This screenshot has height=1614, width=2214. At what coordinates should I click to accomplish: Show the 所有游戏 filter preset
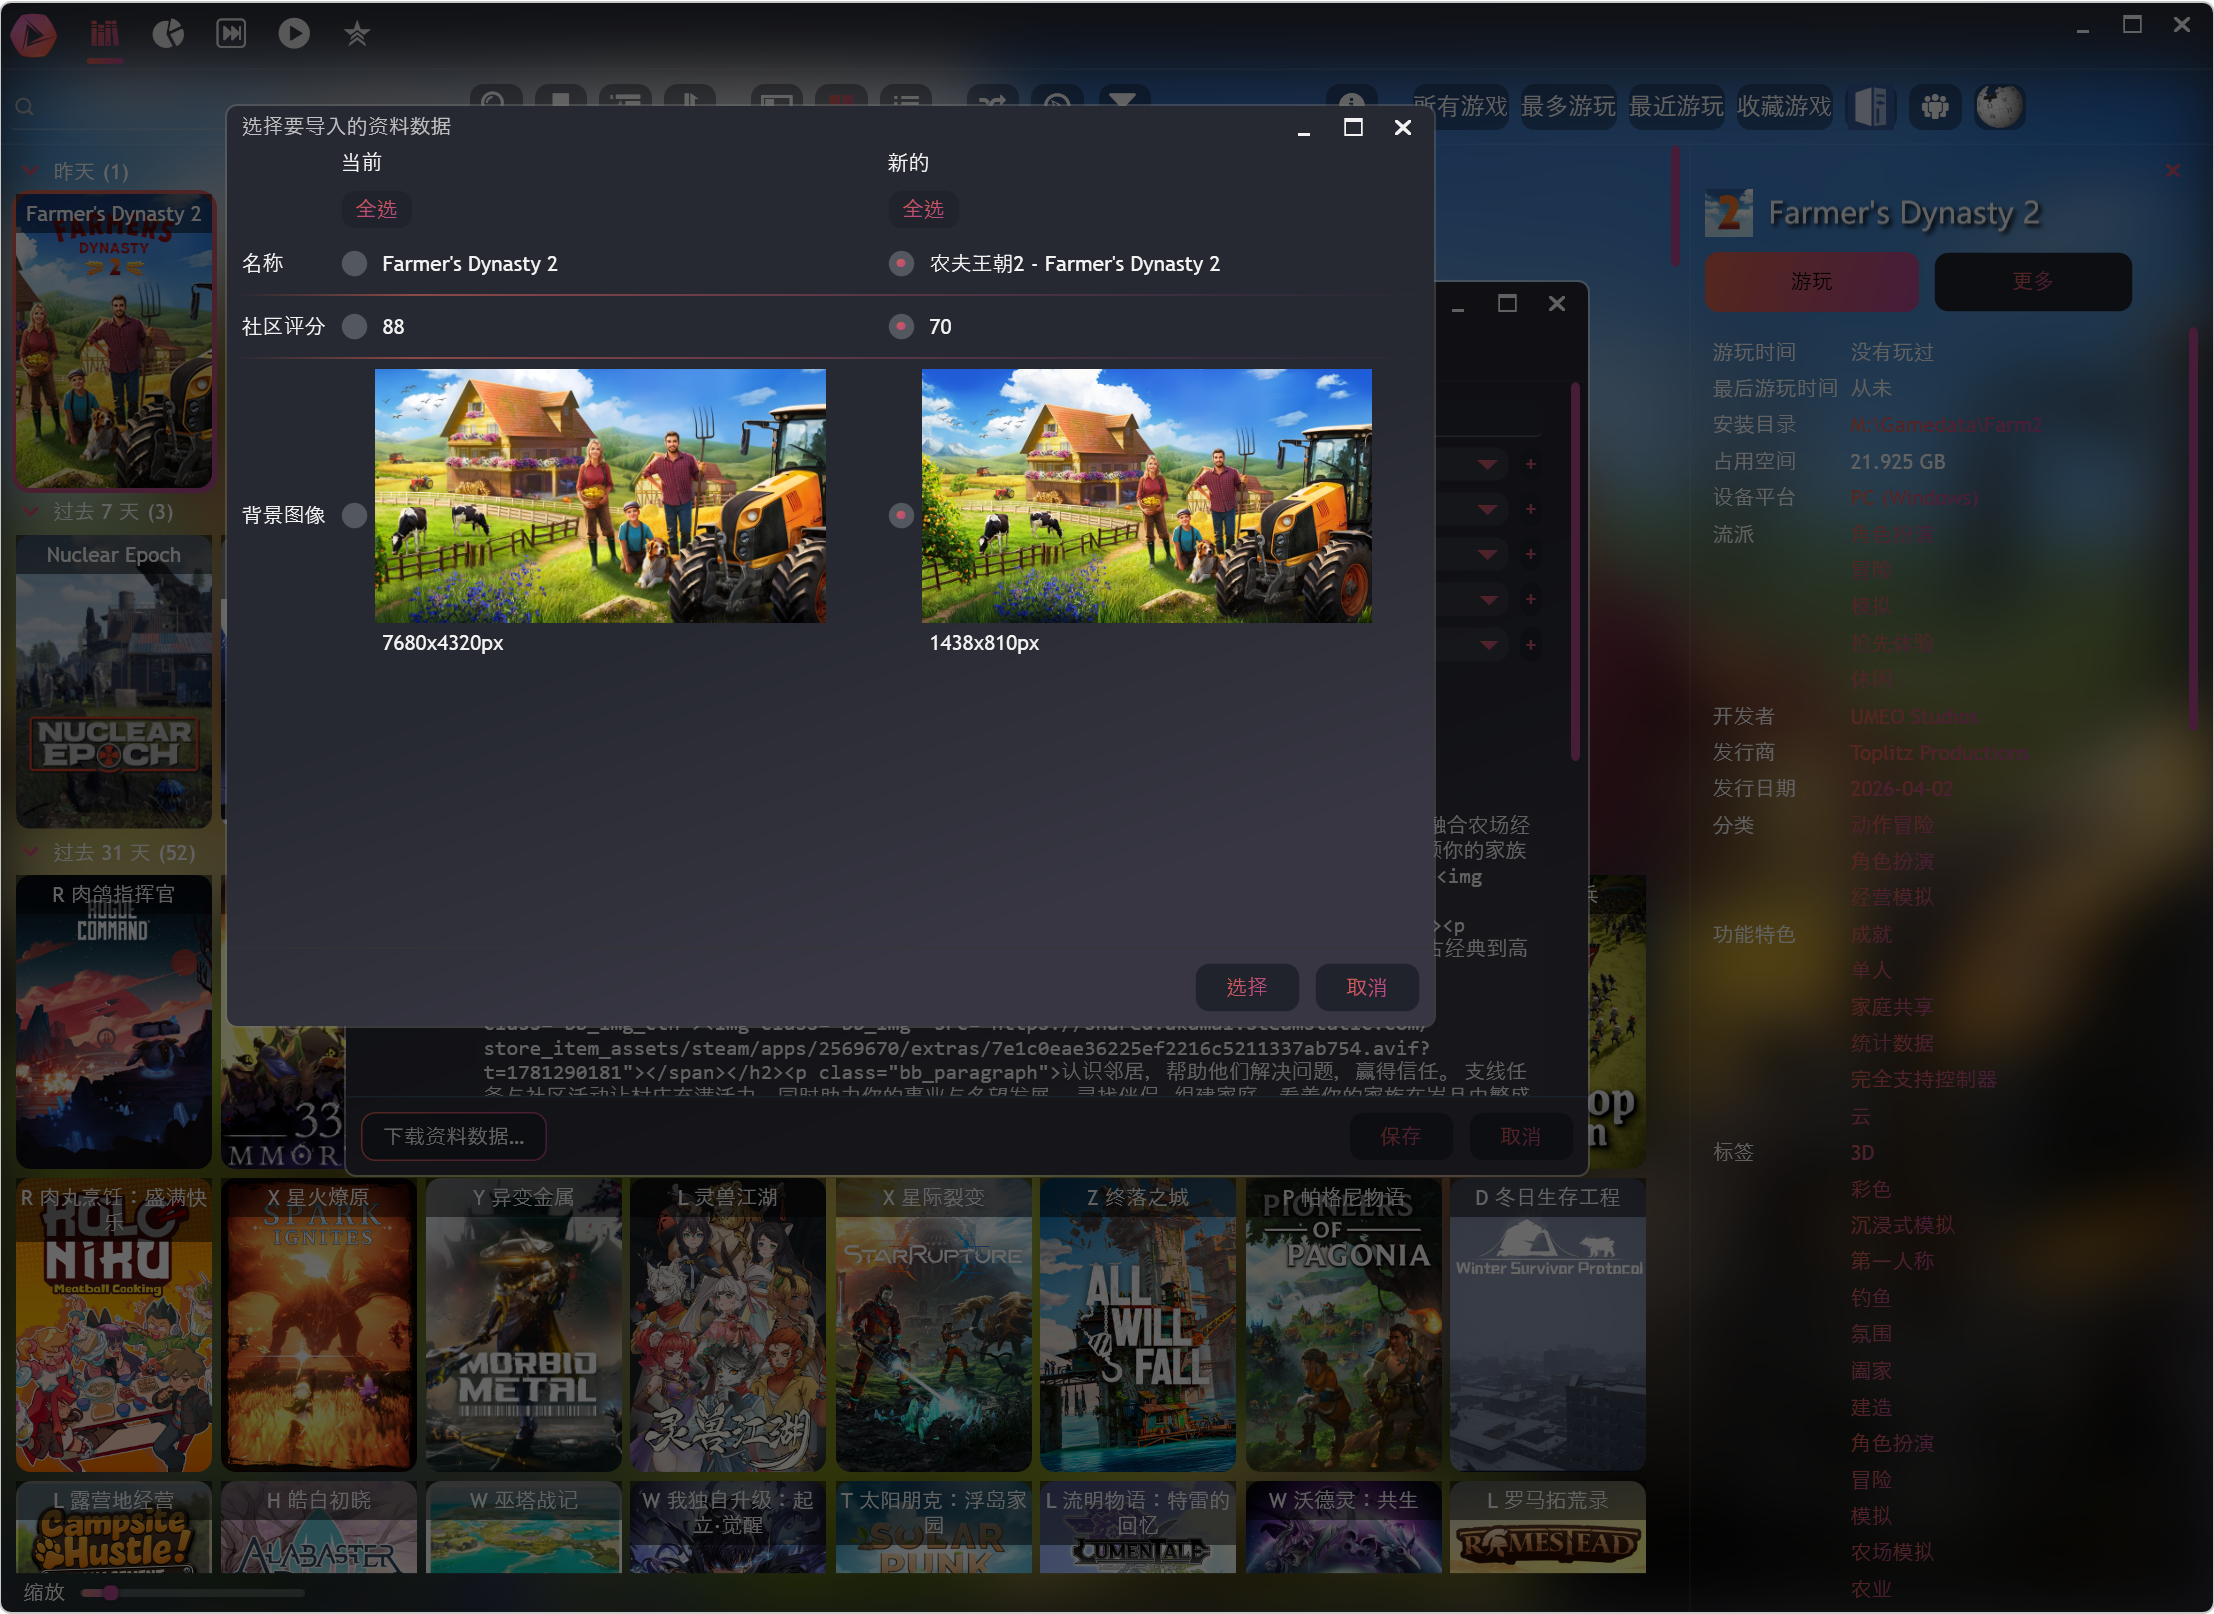(1460, 106)
